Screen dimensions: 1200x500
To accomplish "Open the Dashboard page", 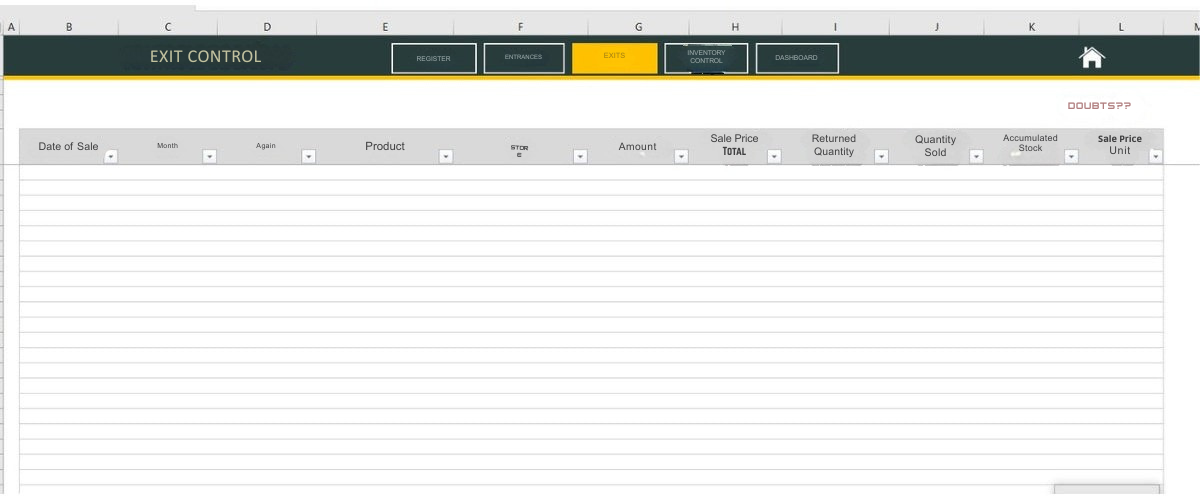I will (x=796, y=58).
